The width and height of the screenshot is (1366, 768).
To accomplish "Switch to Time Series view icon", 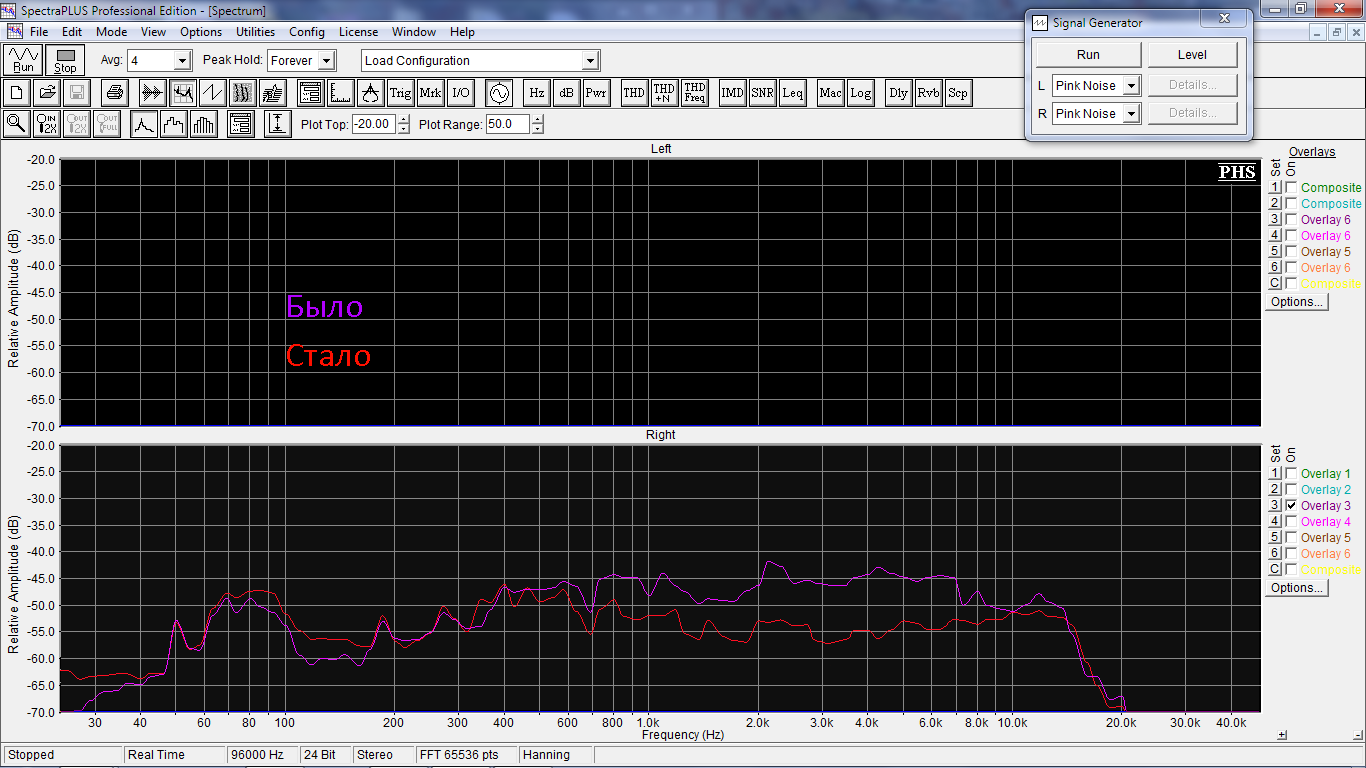I will point(152,93).
